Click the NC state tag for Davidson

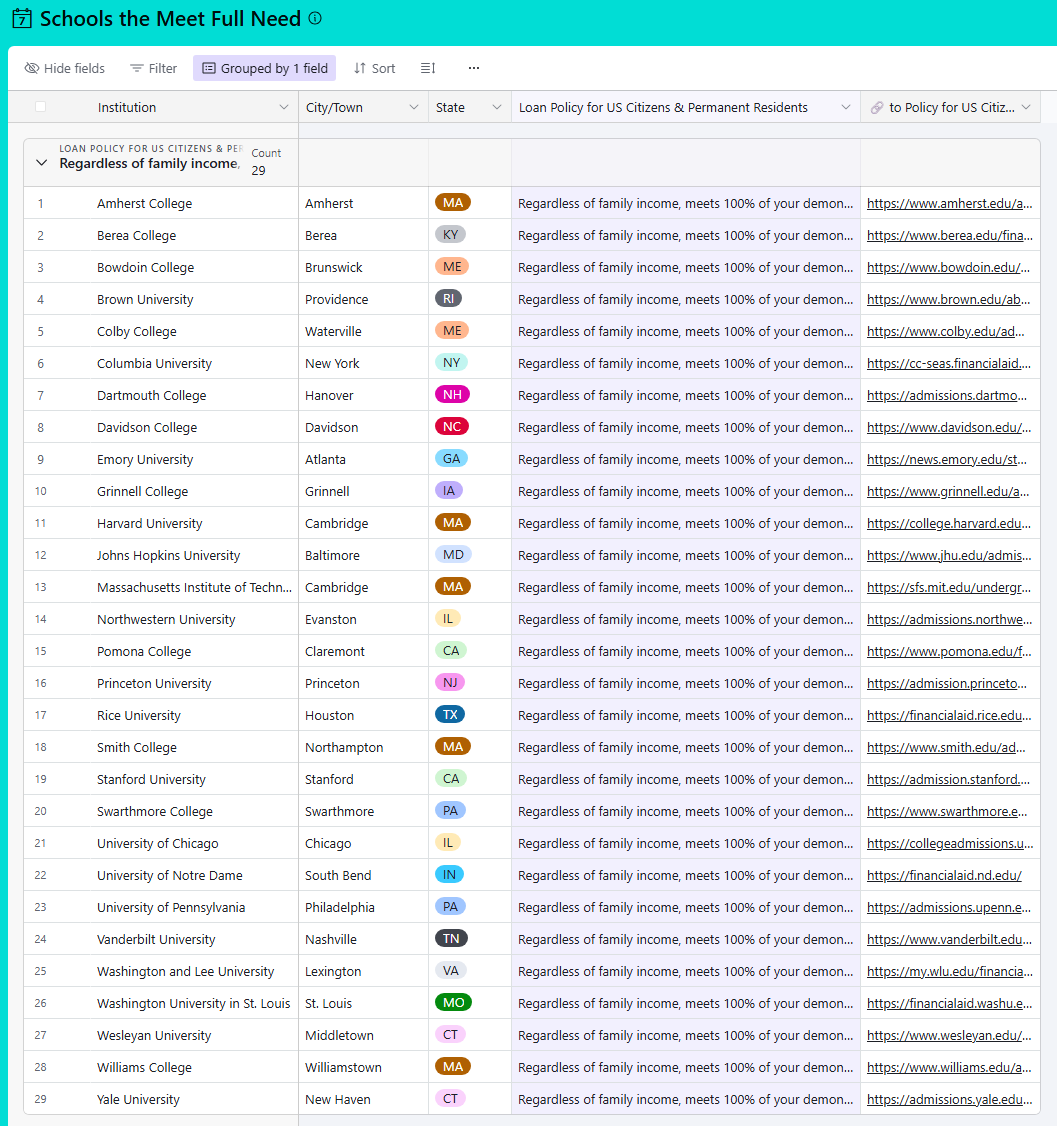click(x=452, y=427)
